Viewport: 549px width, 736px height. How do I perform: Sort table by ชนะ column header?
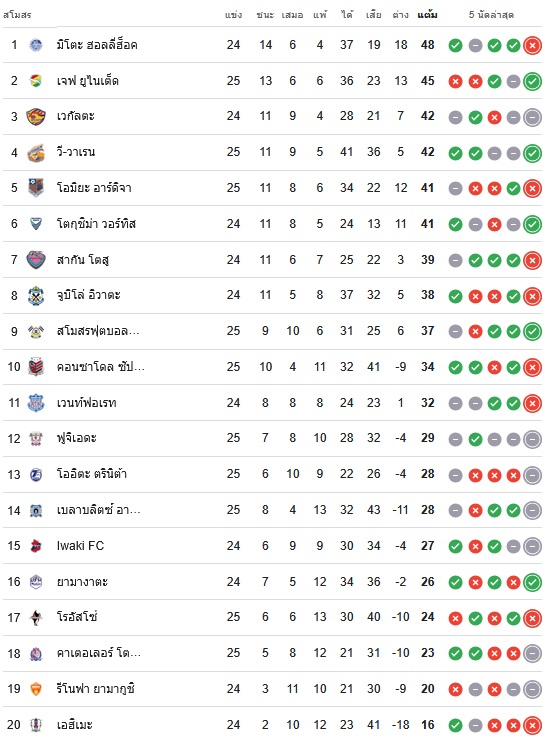pyautogui.click(x=265, y=15)
